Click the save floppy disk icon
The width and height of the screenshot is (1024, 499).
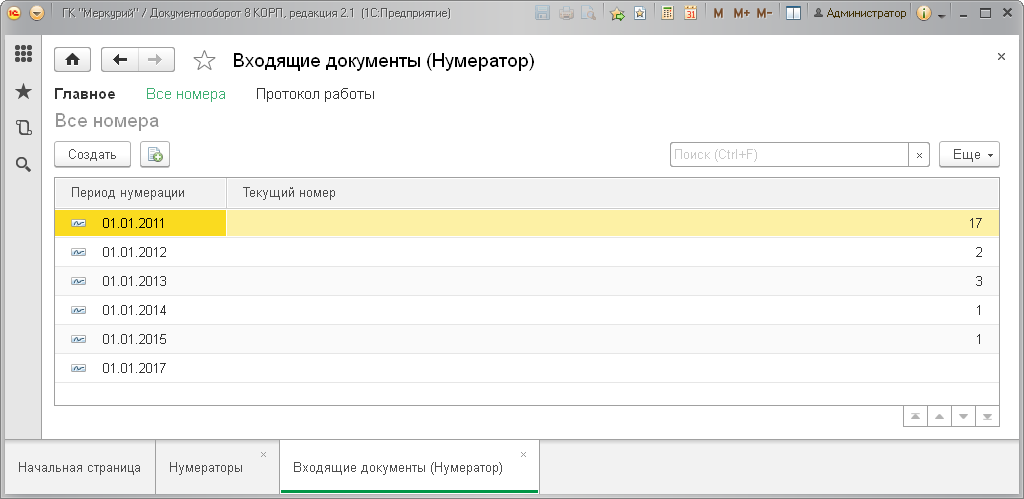pyautogui.click(x=542, y=13)
